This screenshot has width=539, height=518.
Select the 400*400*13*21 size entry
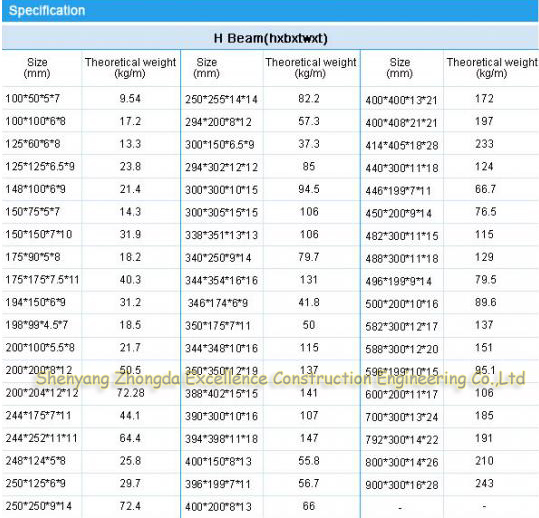coord(401,100)
